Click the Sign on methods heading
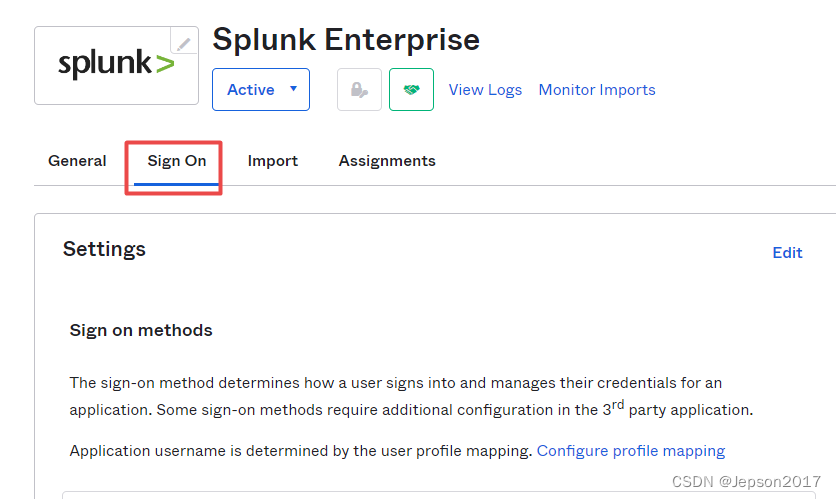836x499 pixels. coord(141,331)
